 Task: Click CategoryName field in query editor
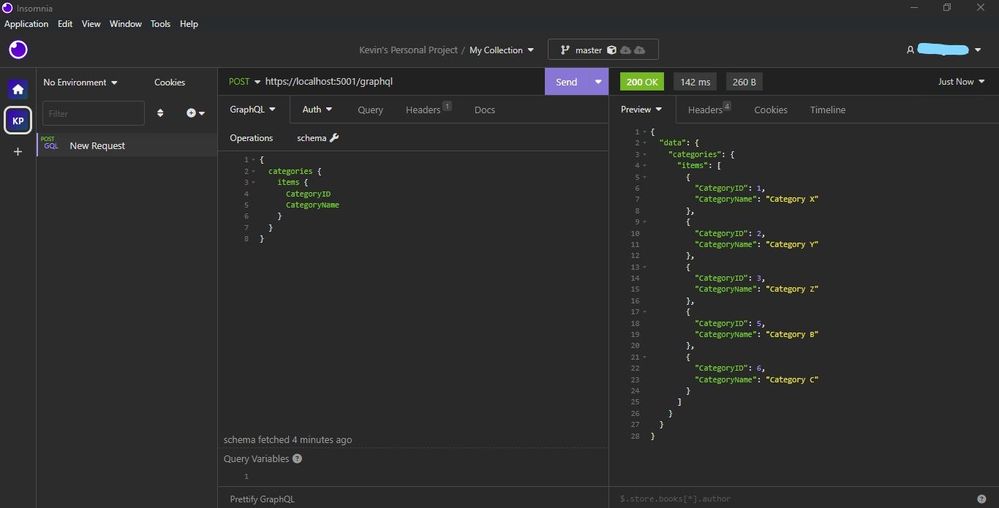click(312, 205)
